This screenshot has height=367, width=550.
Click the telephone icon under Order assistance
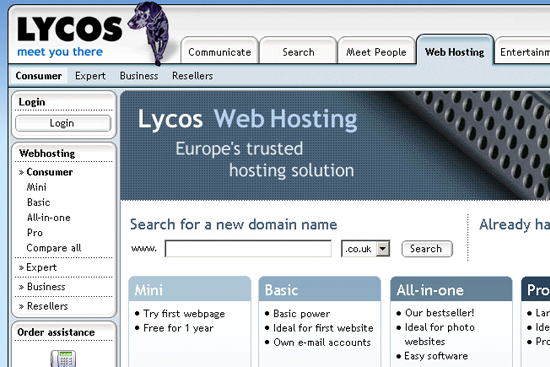(x=63, y=358)
